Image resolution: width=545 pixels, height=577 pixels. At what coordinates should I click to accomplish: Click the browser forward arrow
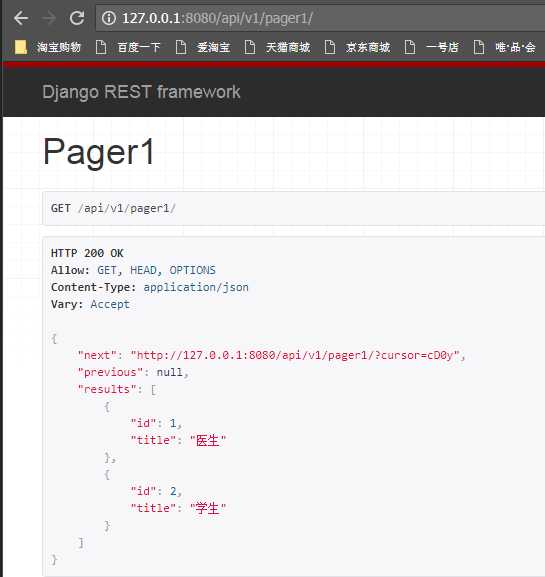click(49, 18)
